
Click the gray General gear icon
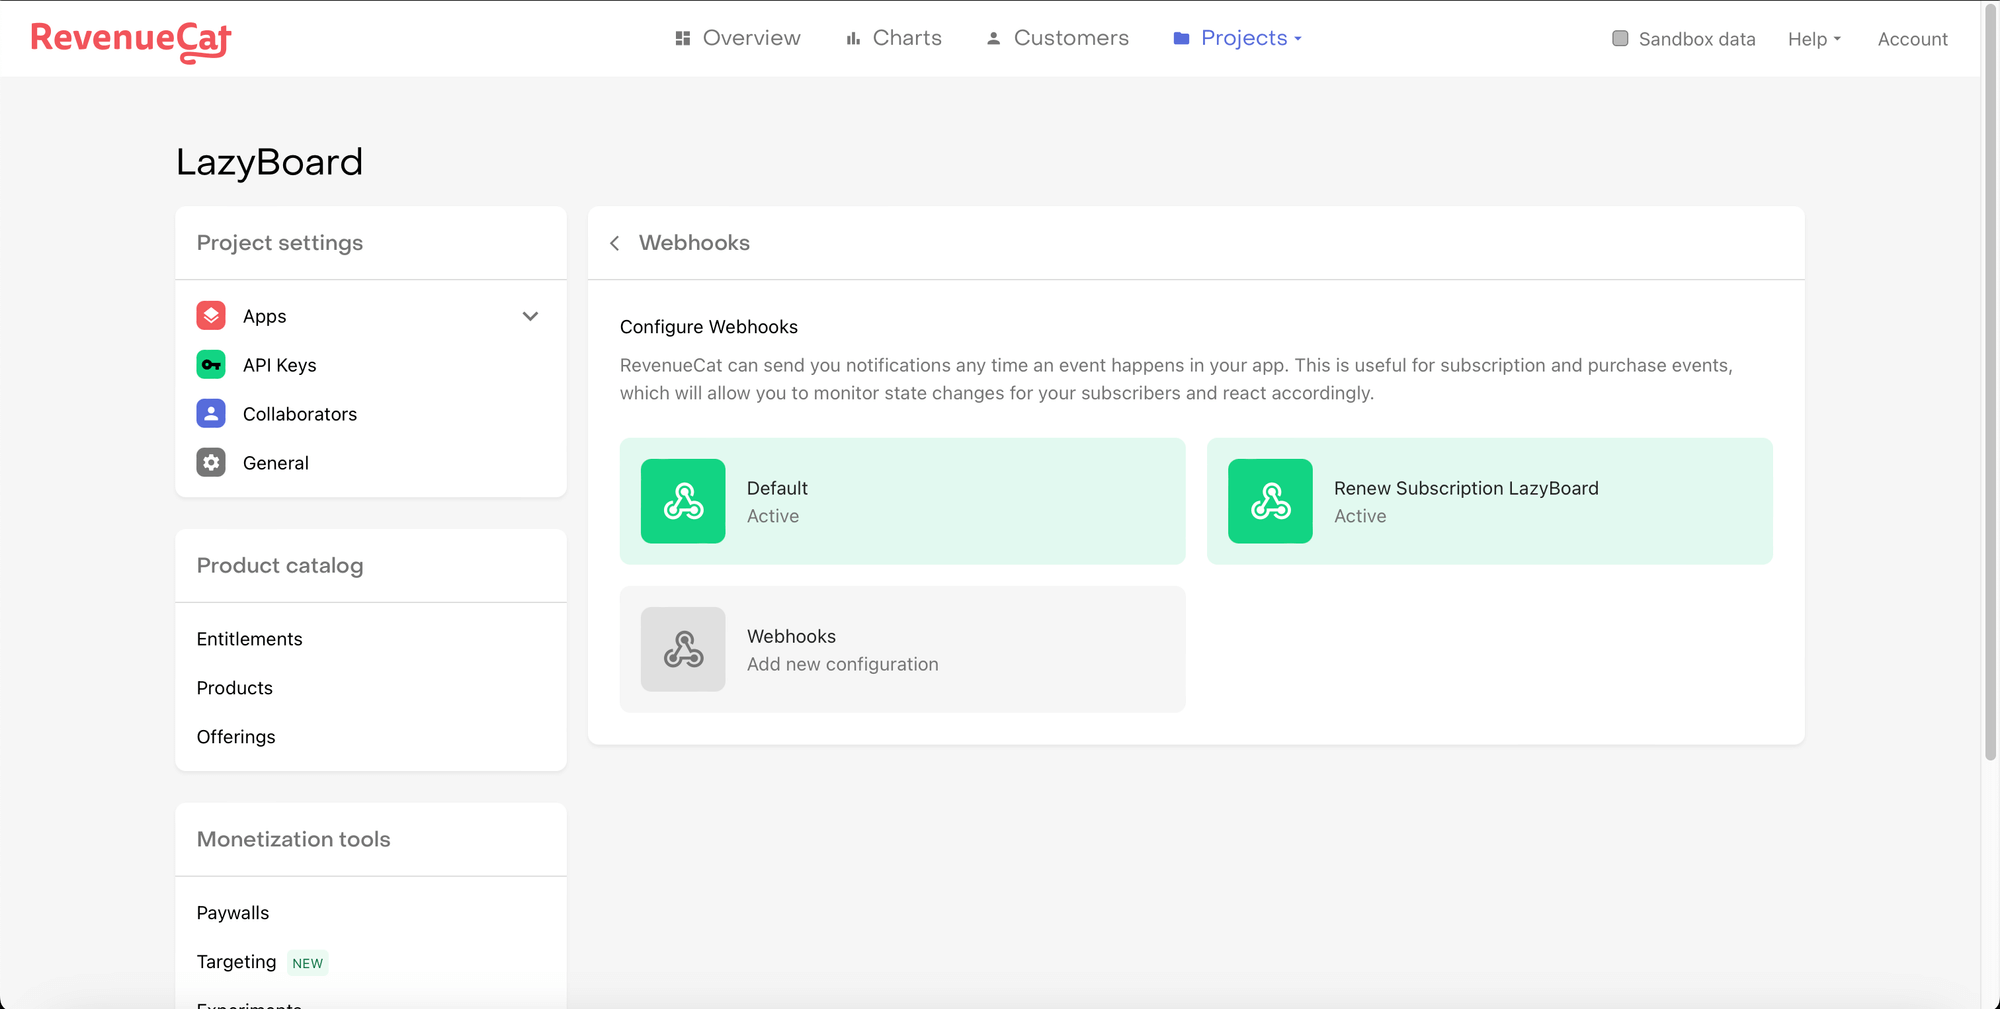click(x=211, y=463)
